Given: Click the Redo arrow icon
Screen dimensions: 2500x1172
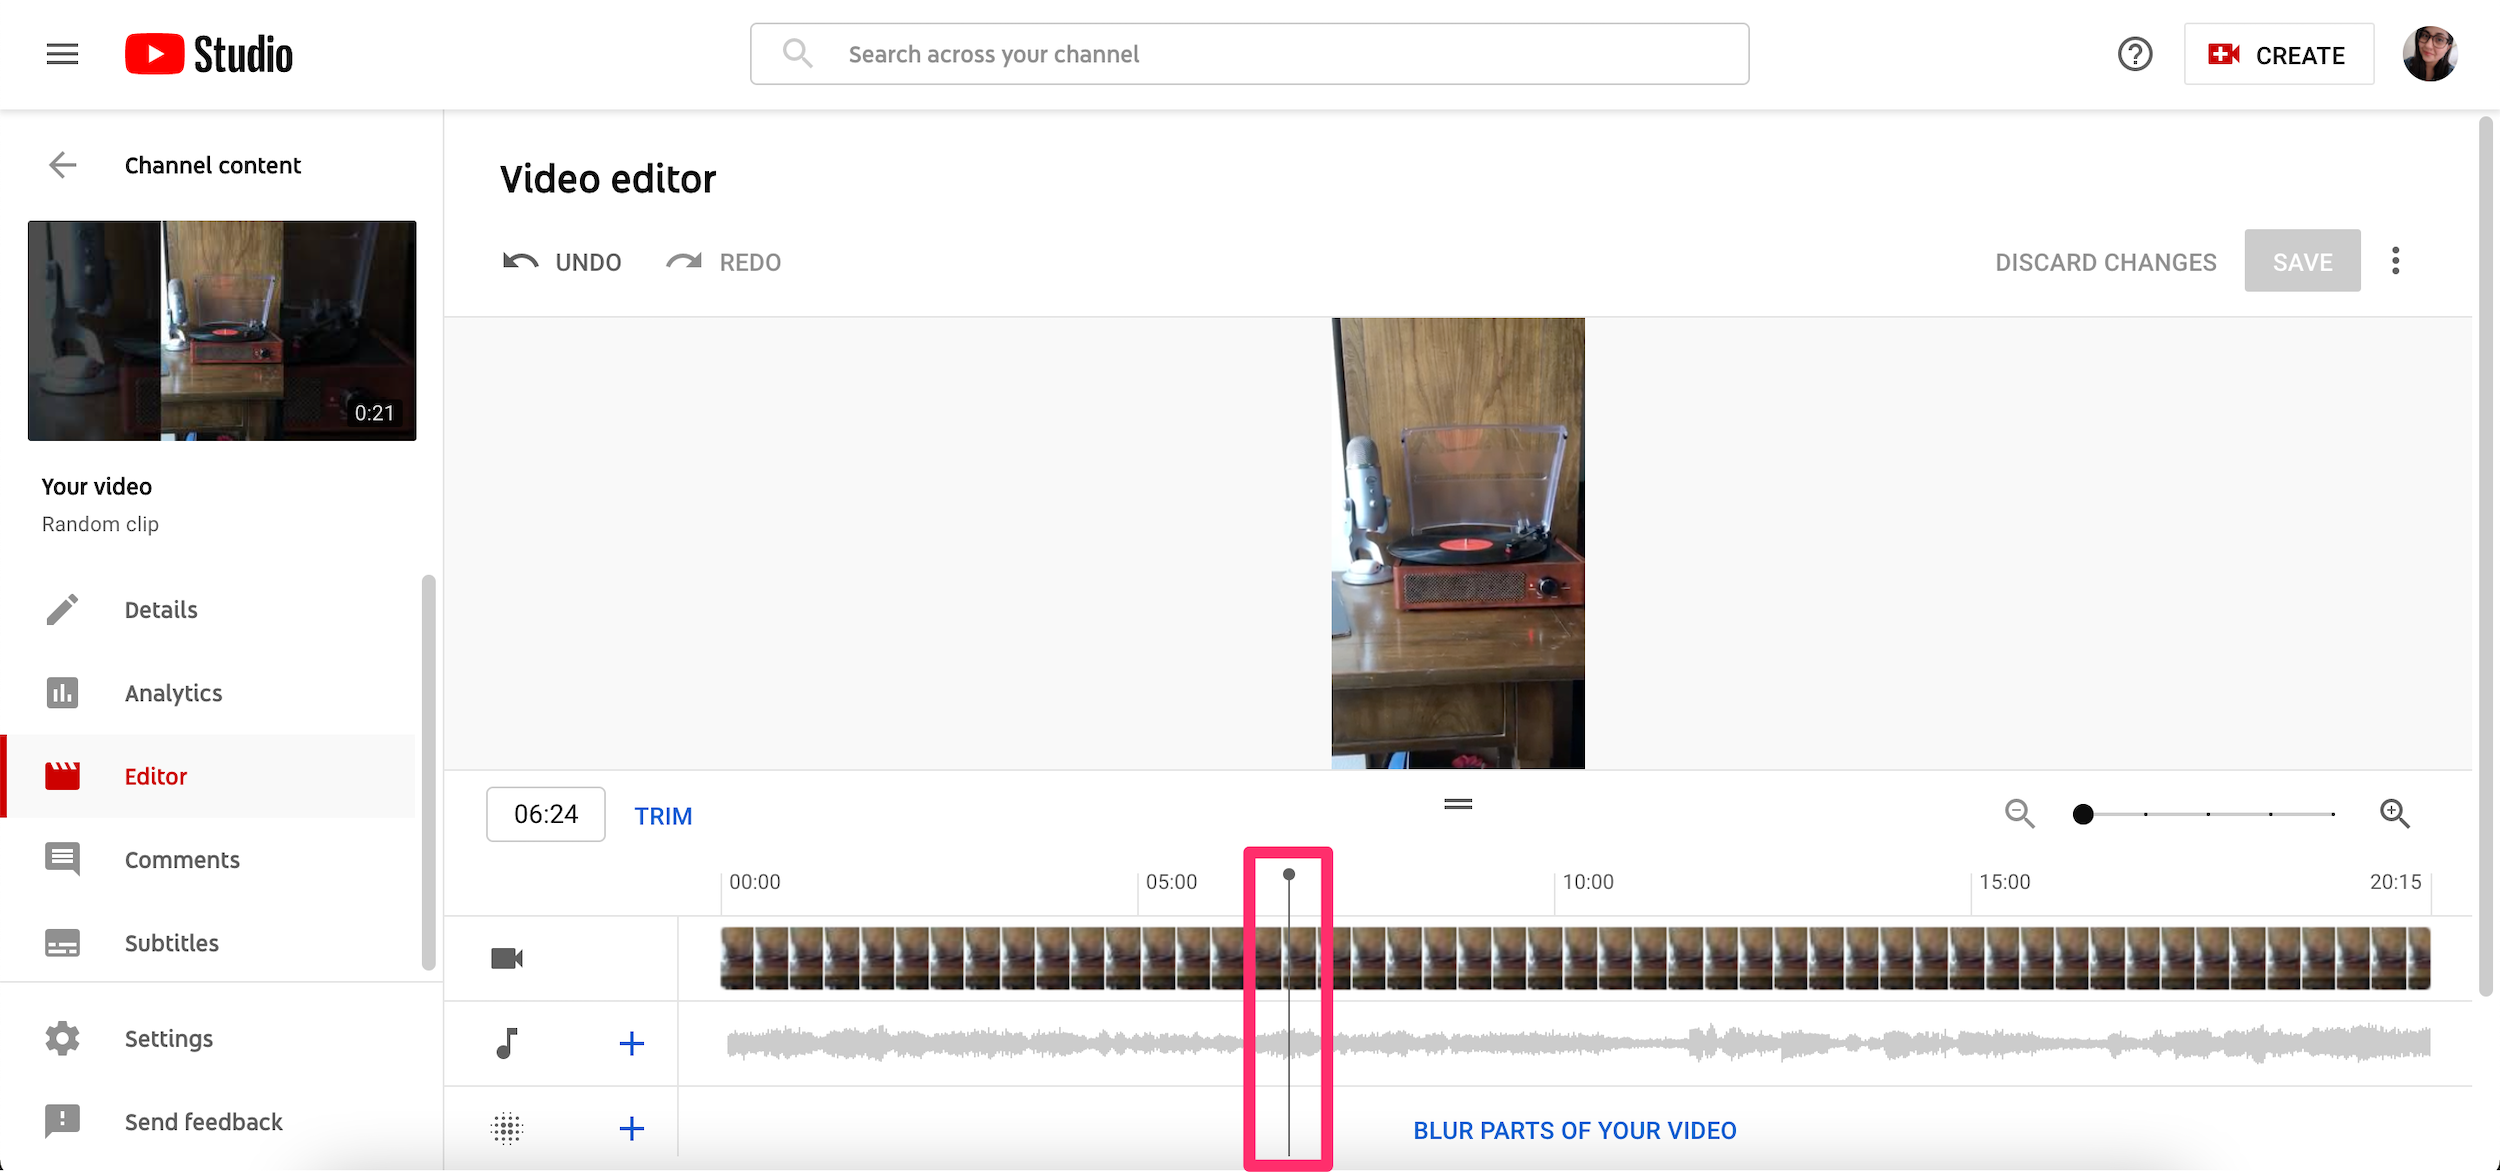Looking at the screenshot, I should point(686,262).
